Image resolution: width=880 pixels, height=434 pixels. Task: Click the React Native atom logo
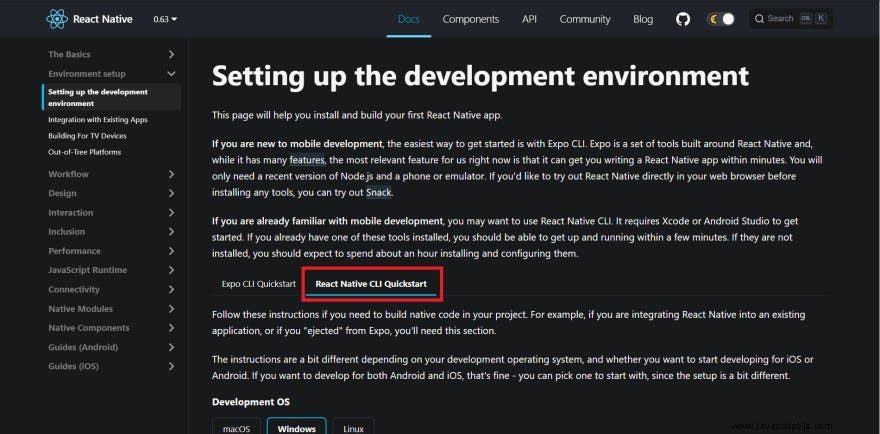point(57,19)
